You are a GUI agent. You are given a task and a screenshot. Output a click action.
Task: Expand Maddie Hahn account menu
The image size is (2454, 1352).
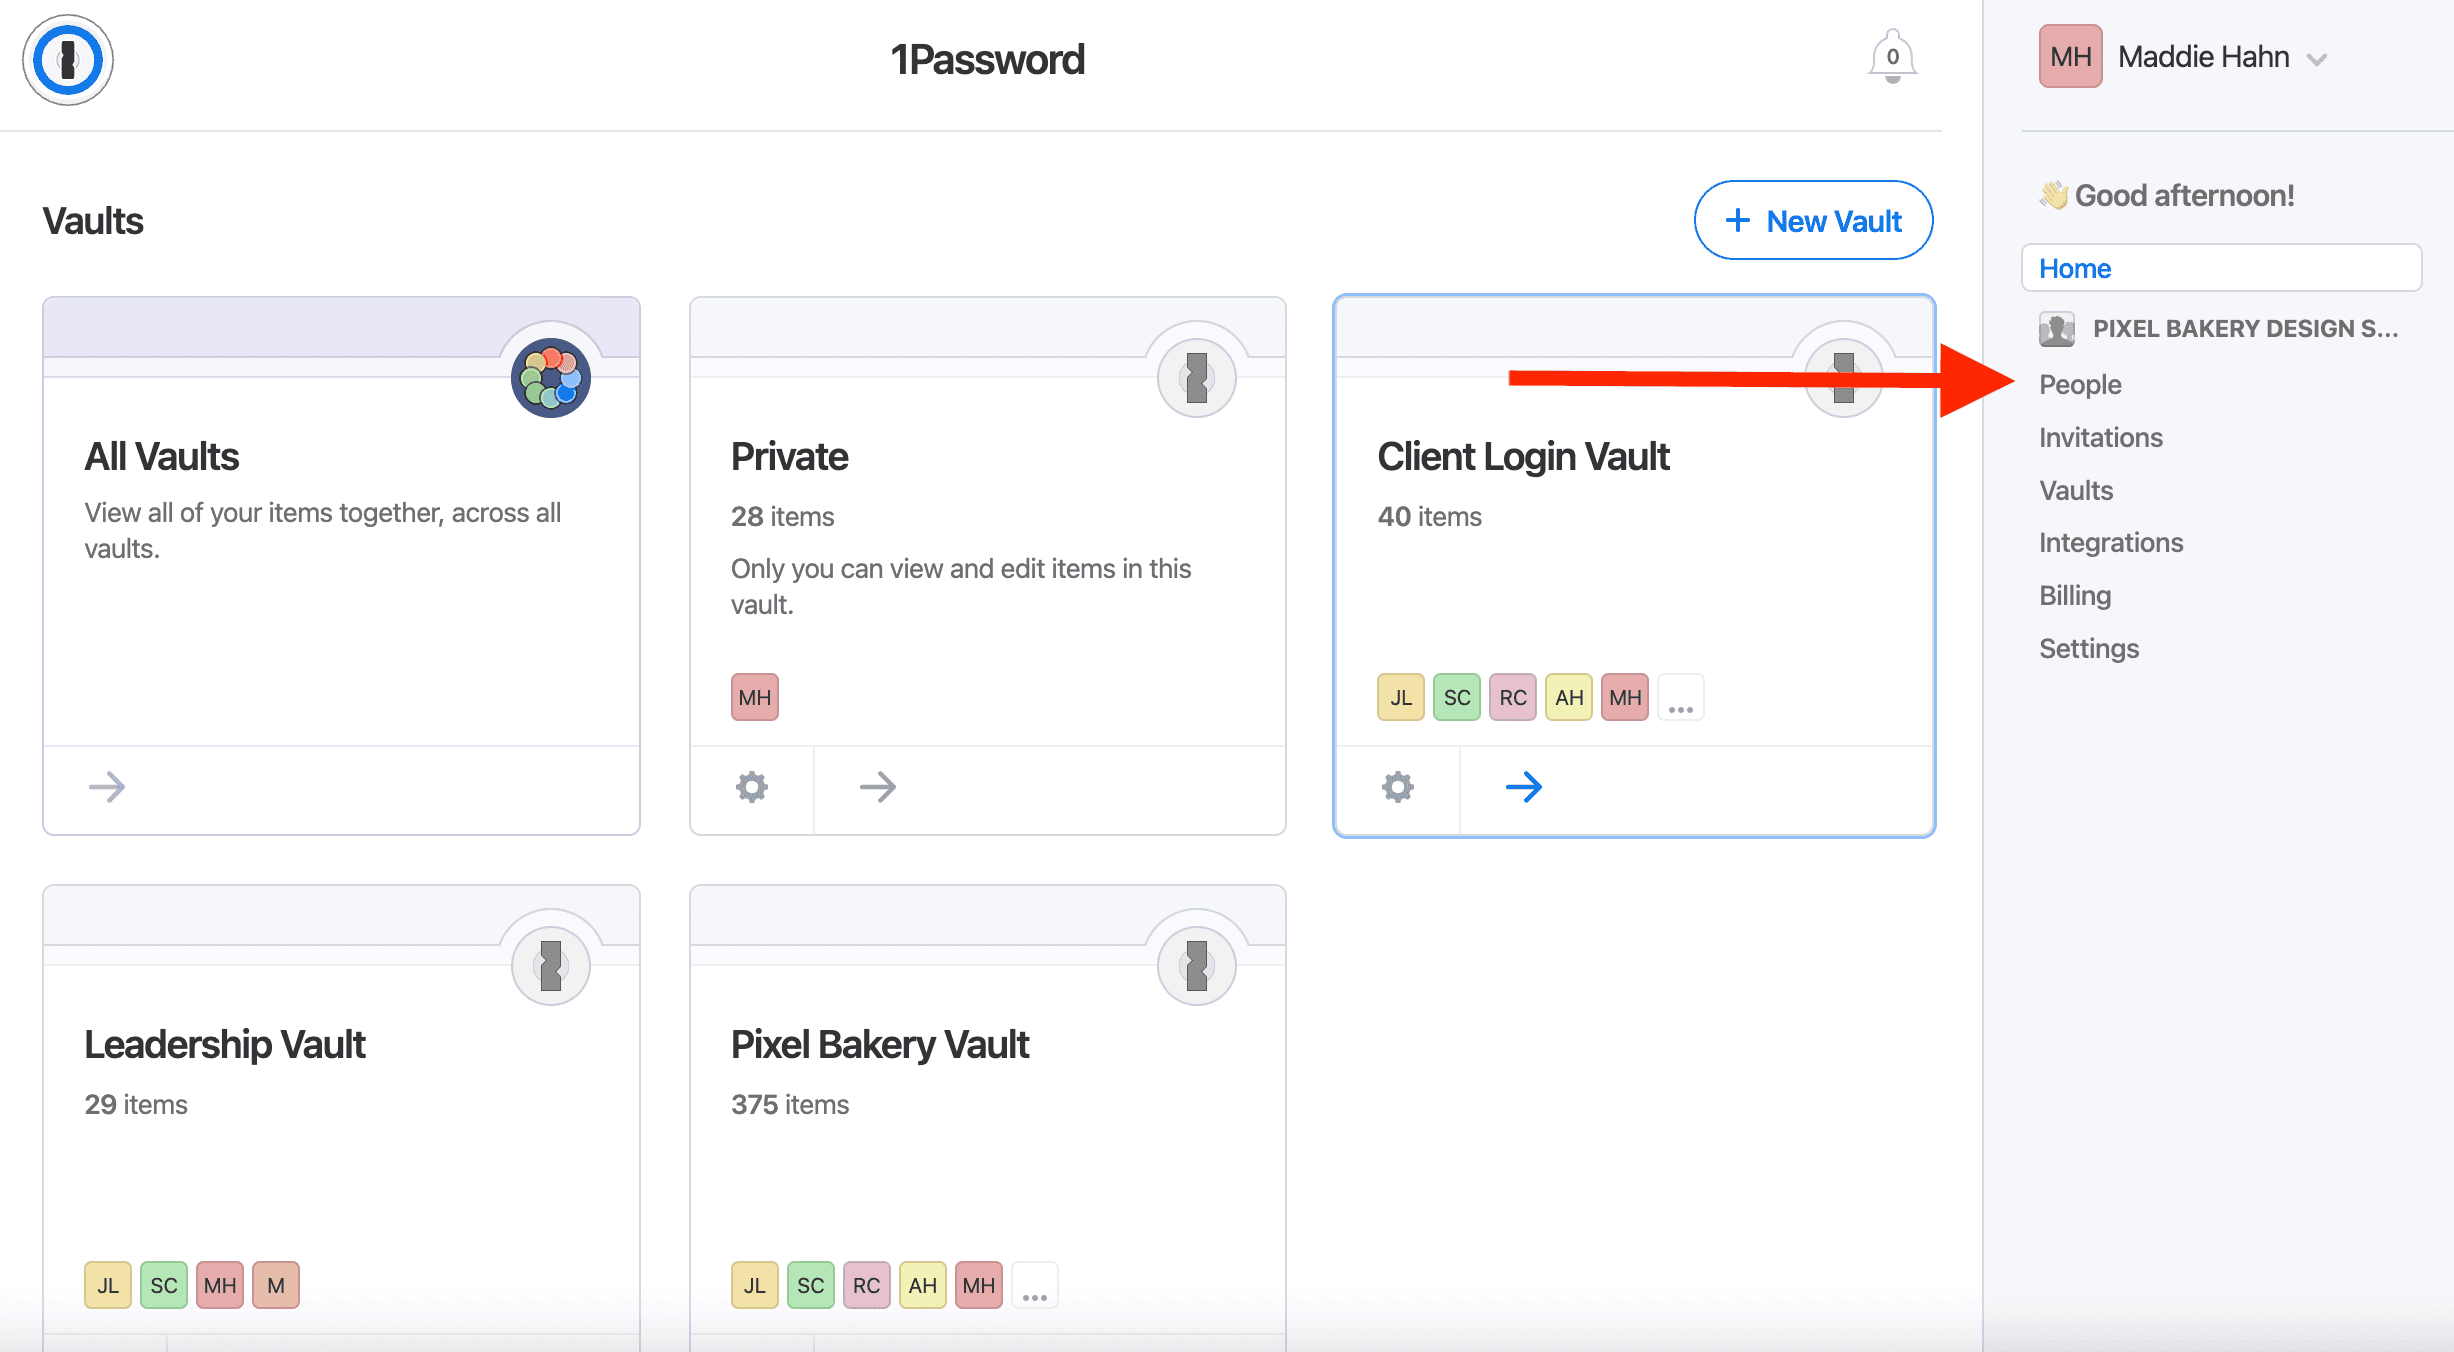pos(2317,60)
